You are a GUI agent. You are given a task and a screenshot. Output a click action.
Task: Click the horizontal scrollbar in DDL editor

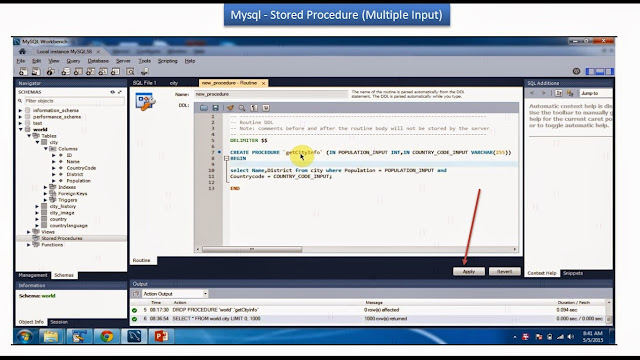click(x=252, y=249)
